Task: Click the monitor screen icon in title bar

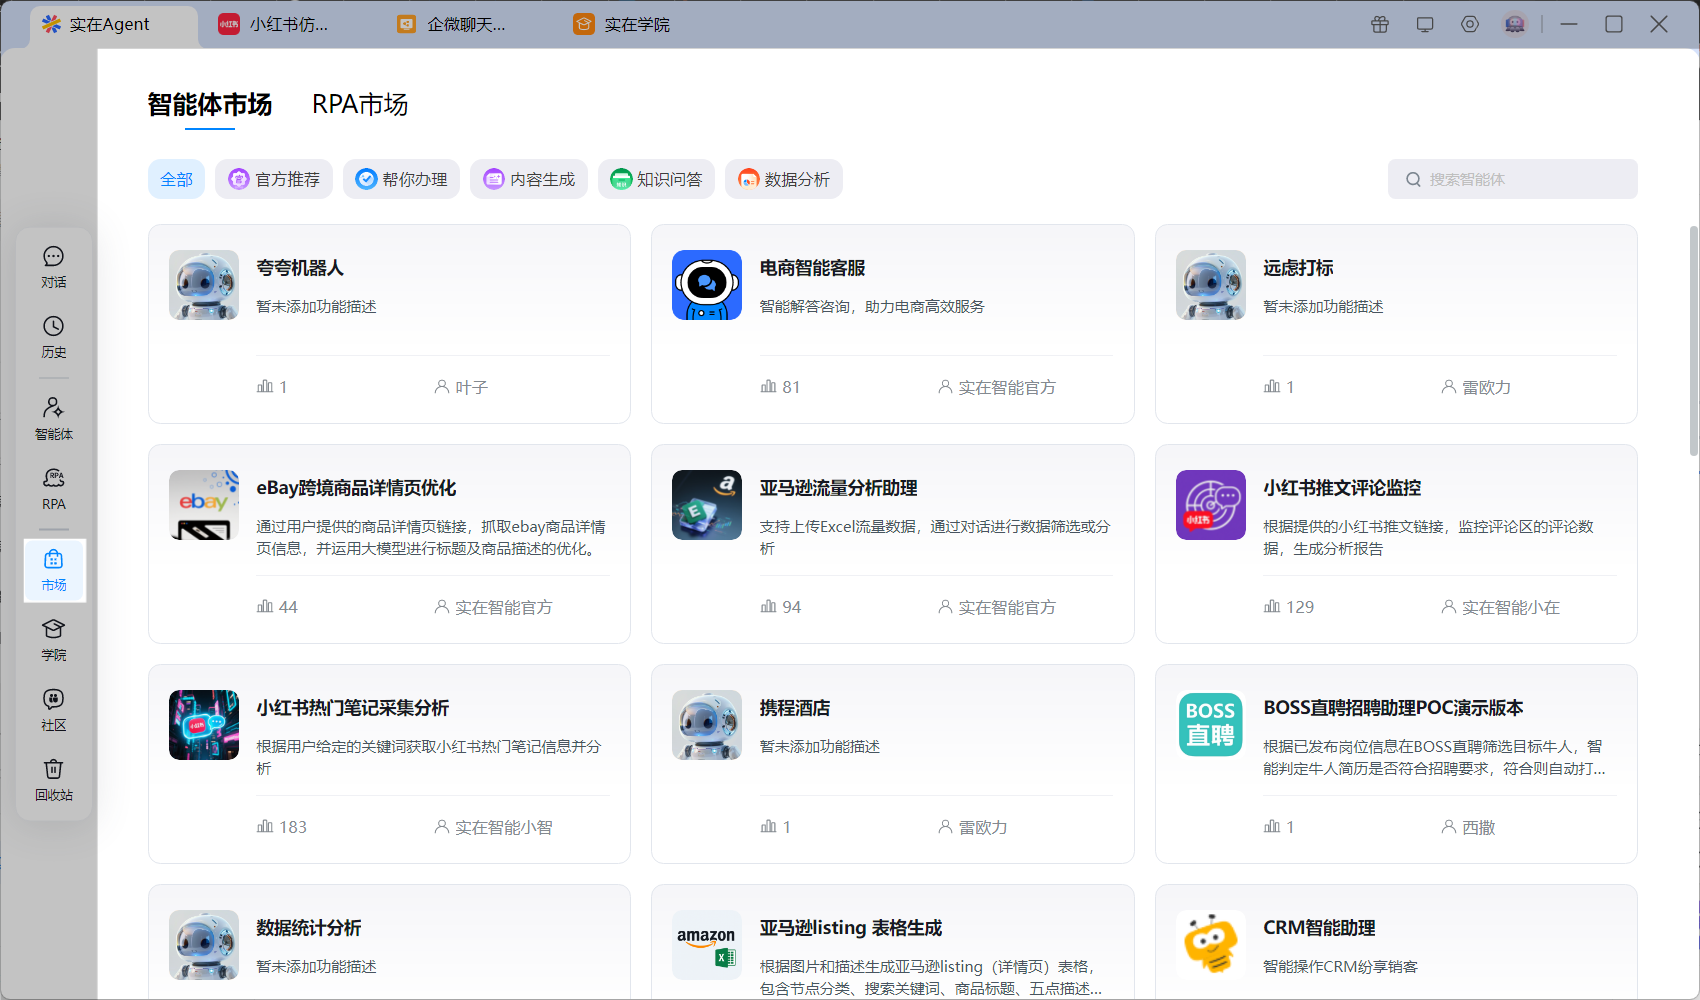Action: pos(1425,24)
